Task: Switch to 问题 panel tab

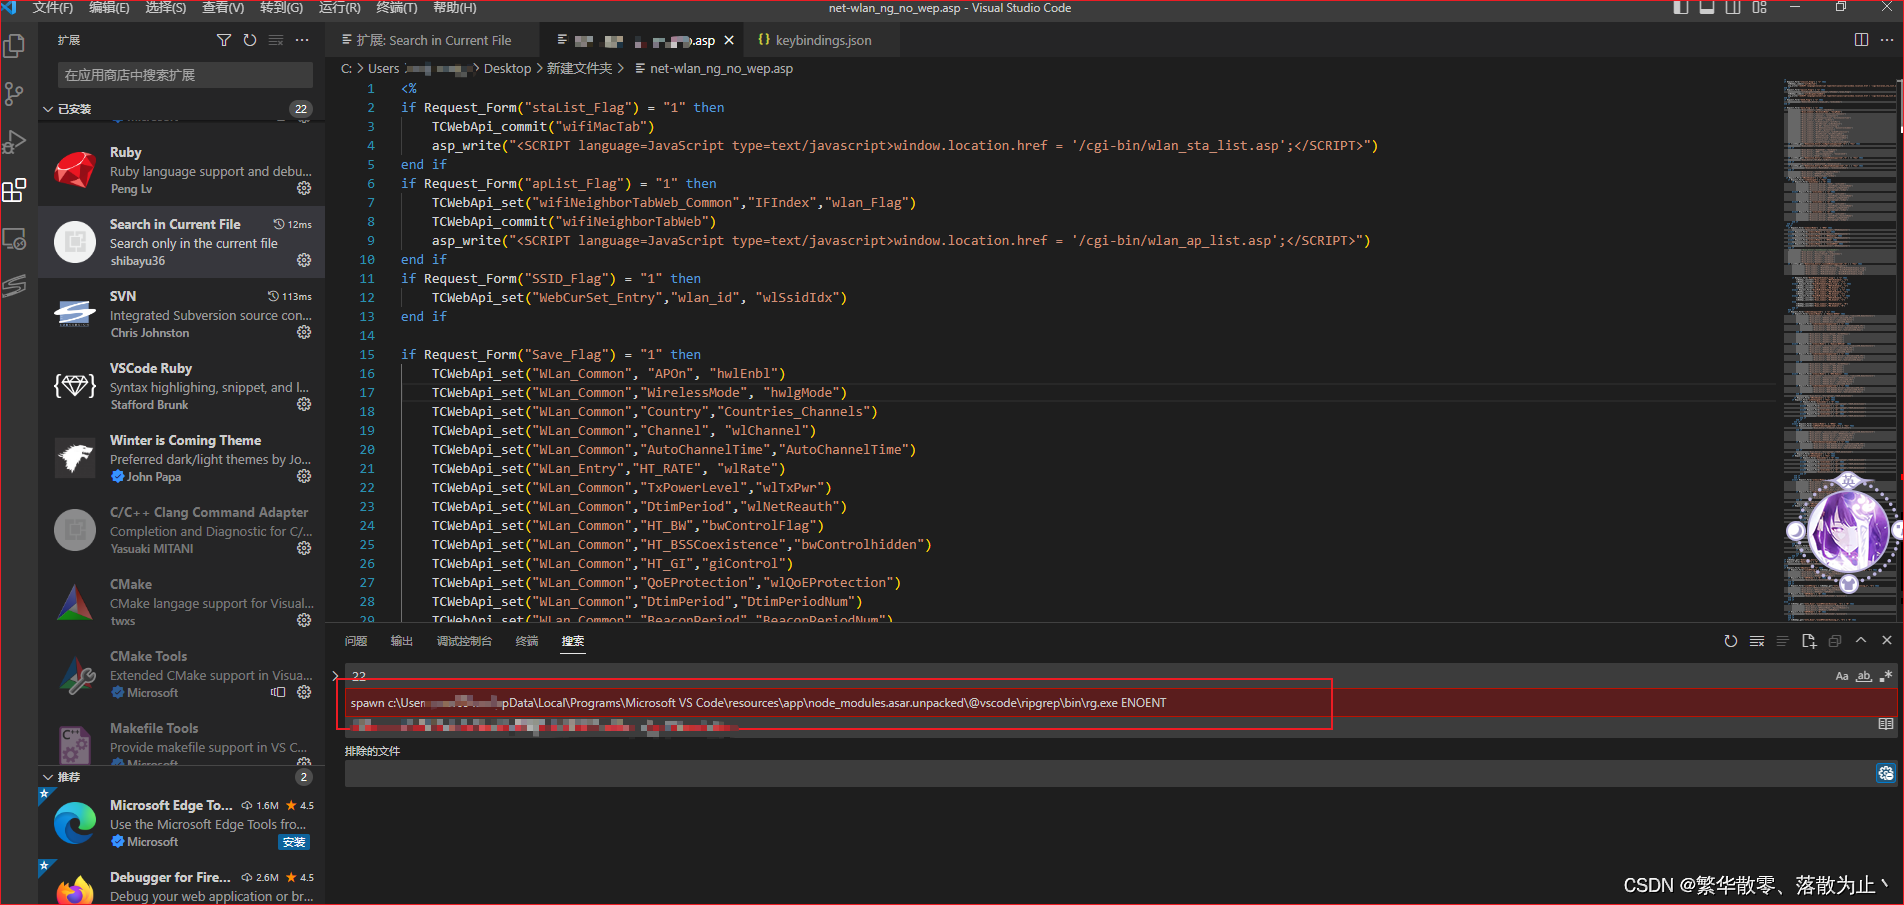Action: tap(356, 641)
